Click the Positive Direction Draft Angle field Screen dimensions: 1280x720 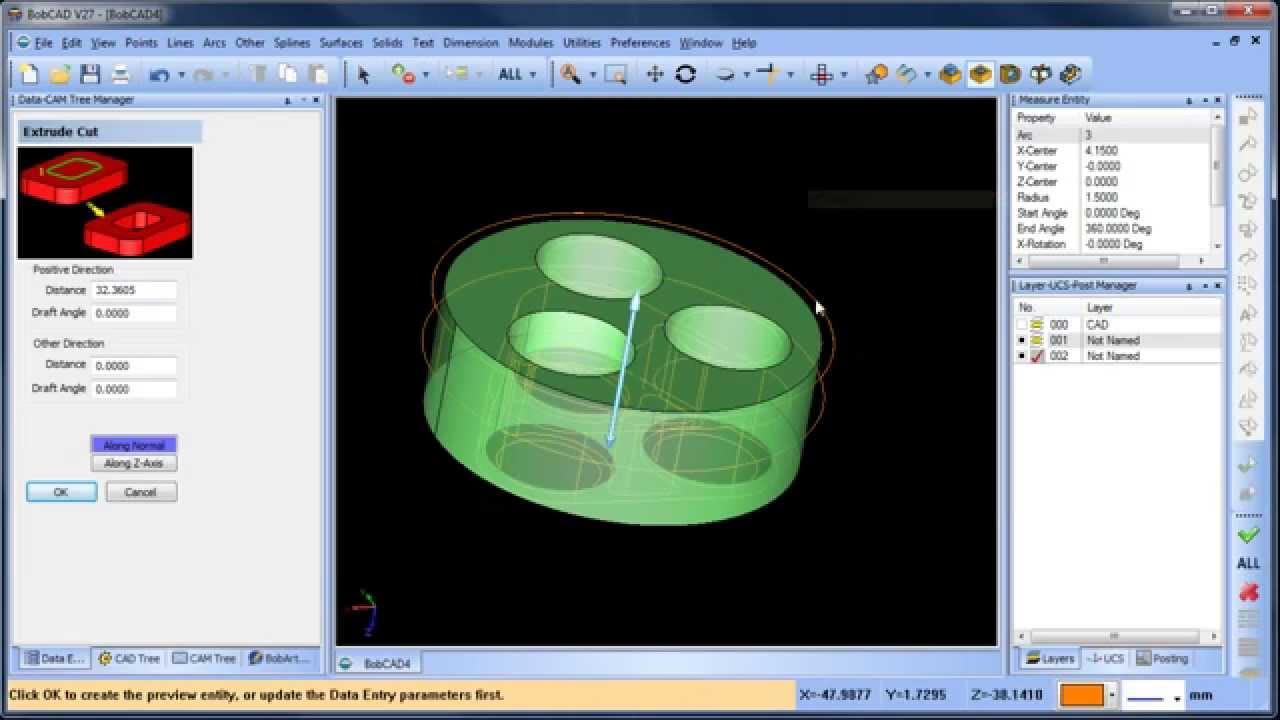click(x=134, y=313)
